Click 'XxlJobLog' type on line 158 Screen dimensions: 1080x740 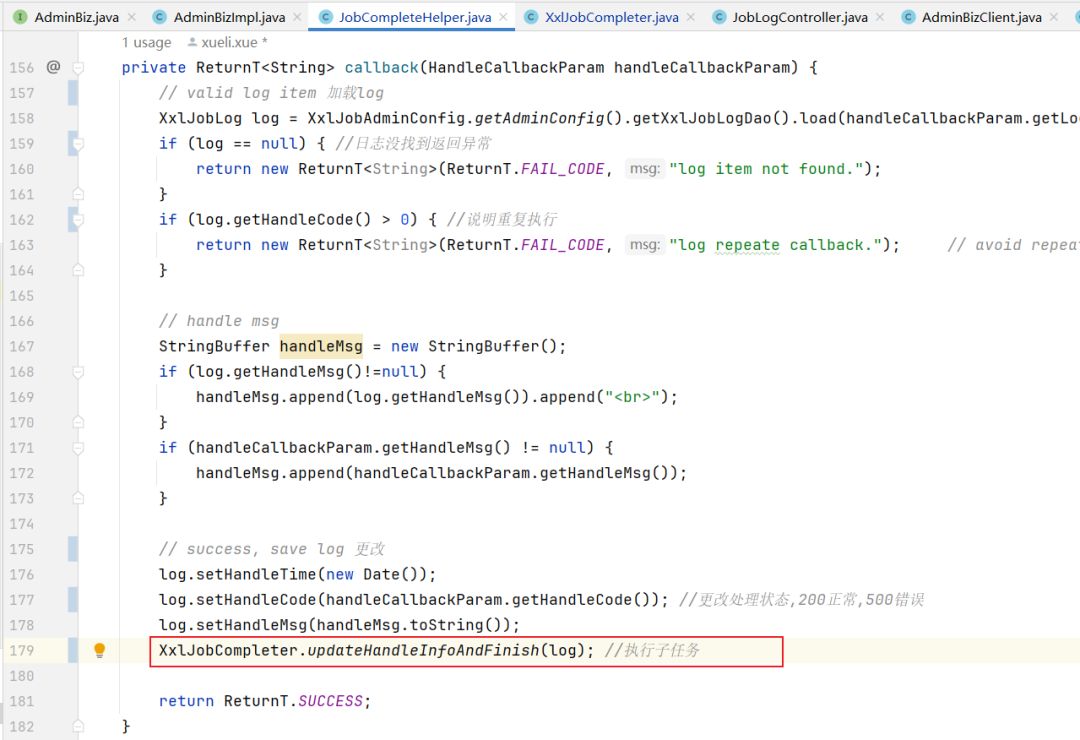point(200,119)
